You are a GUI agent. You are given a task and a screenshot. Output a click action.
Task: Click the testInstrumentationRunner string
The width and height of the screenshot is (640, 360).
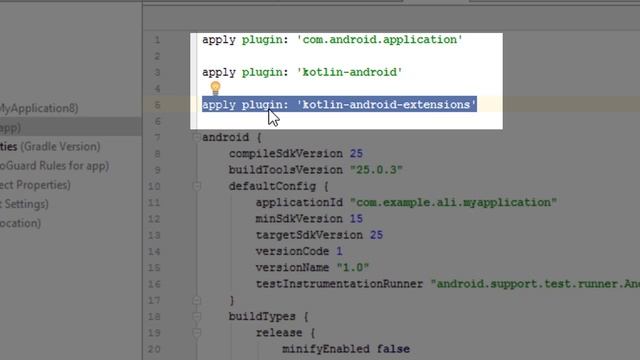click(x=535, y=284)
